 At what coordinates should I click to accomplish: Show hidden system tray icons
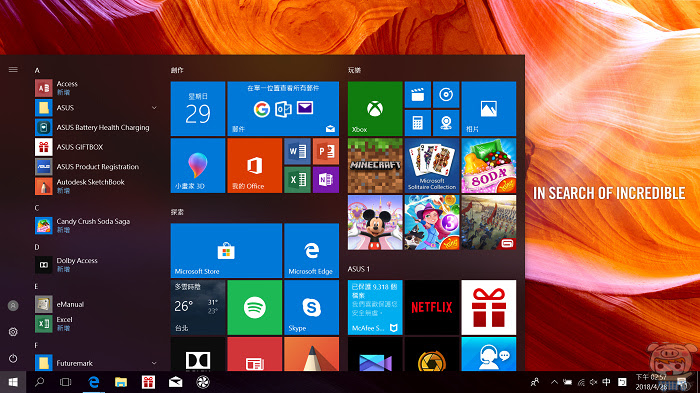click(x=554, y=382)
